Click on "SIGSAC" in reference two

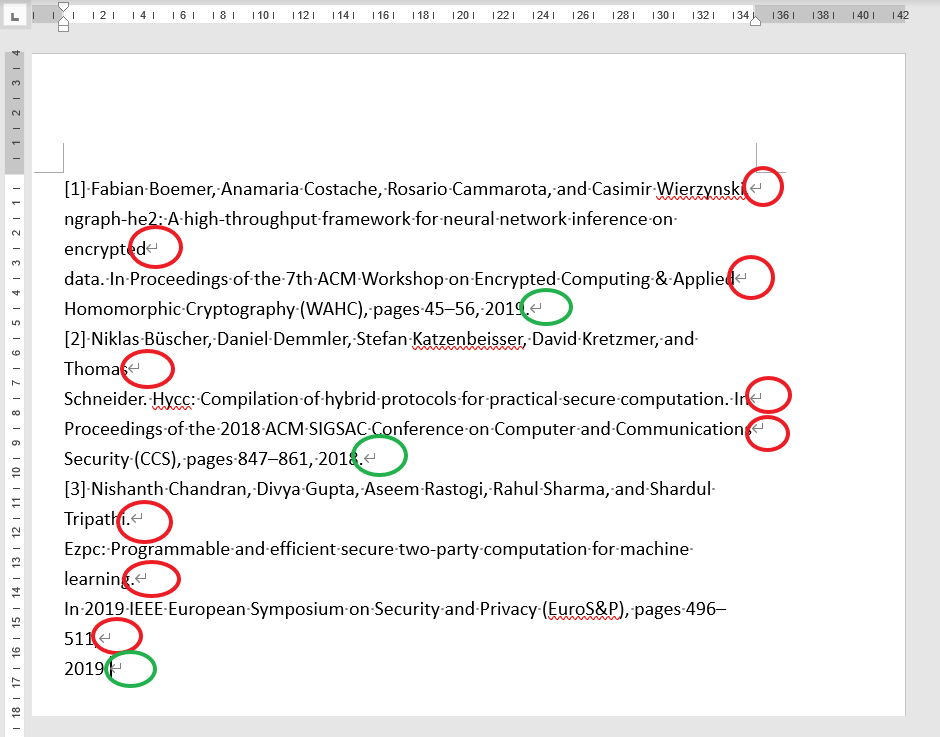pyautogui.click(x=337, y=429)
